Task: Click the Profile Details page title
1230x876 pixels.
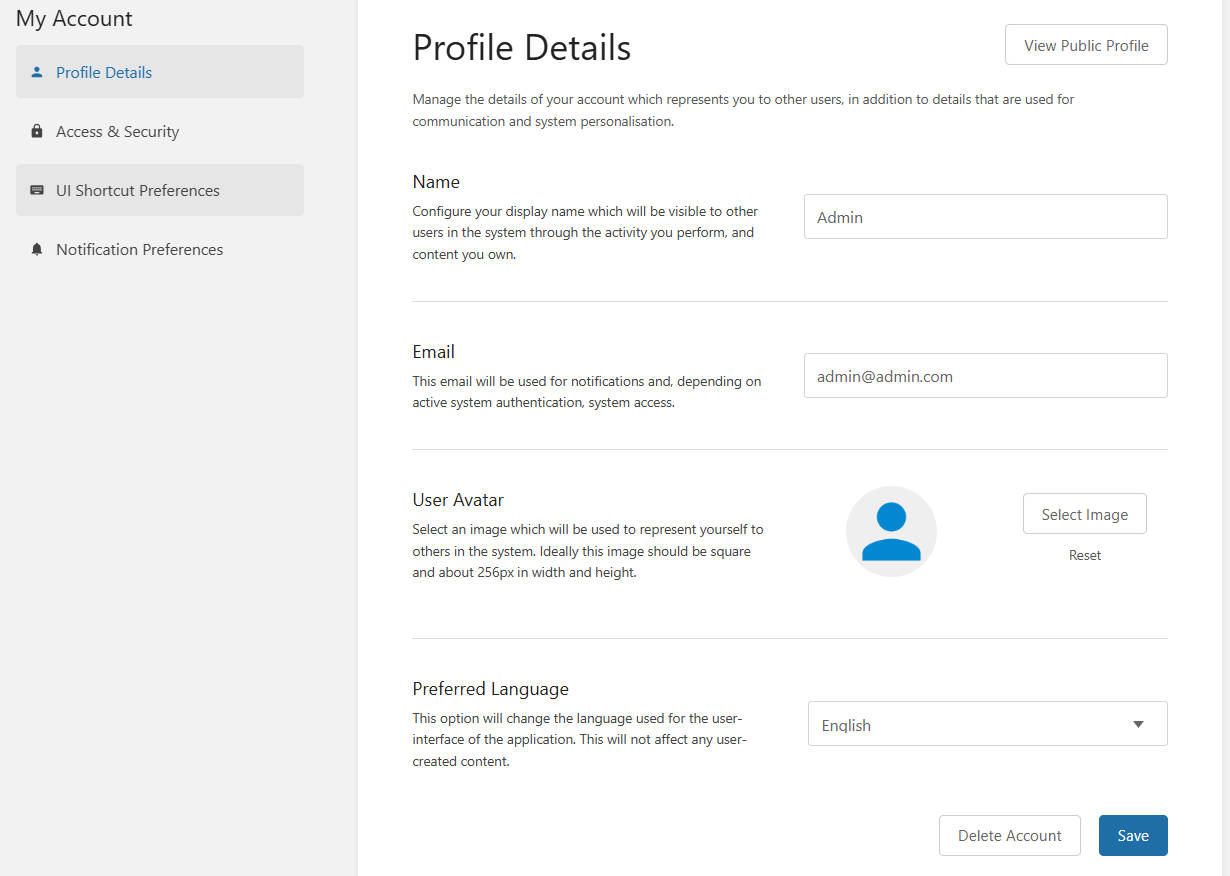Action: click(522, 47)
